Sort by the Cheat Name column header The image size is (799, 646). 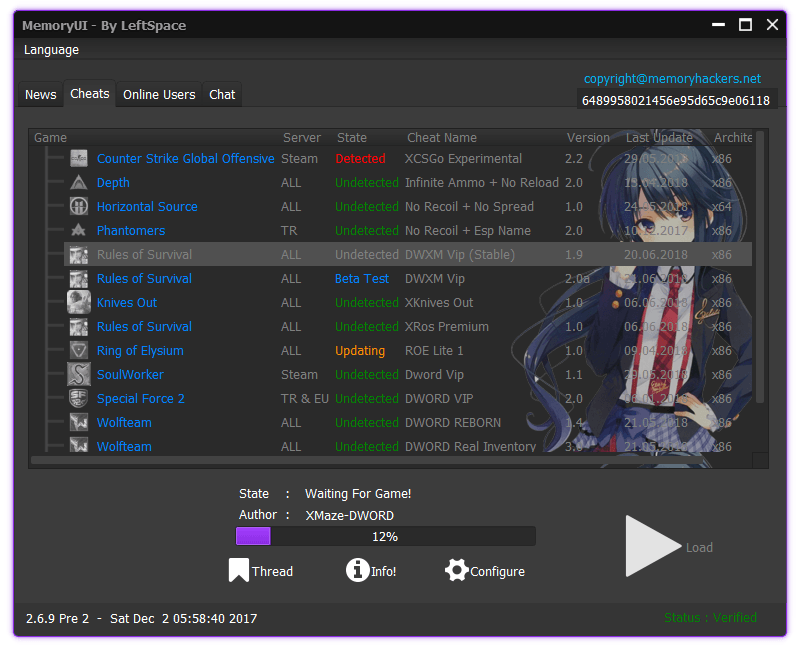pos(442,138)
